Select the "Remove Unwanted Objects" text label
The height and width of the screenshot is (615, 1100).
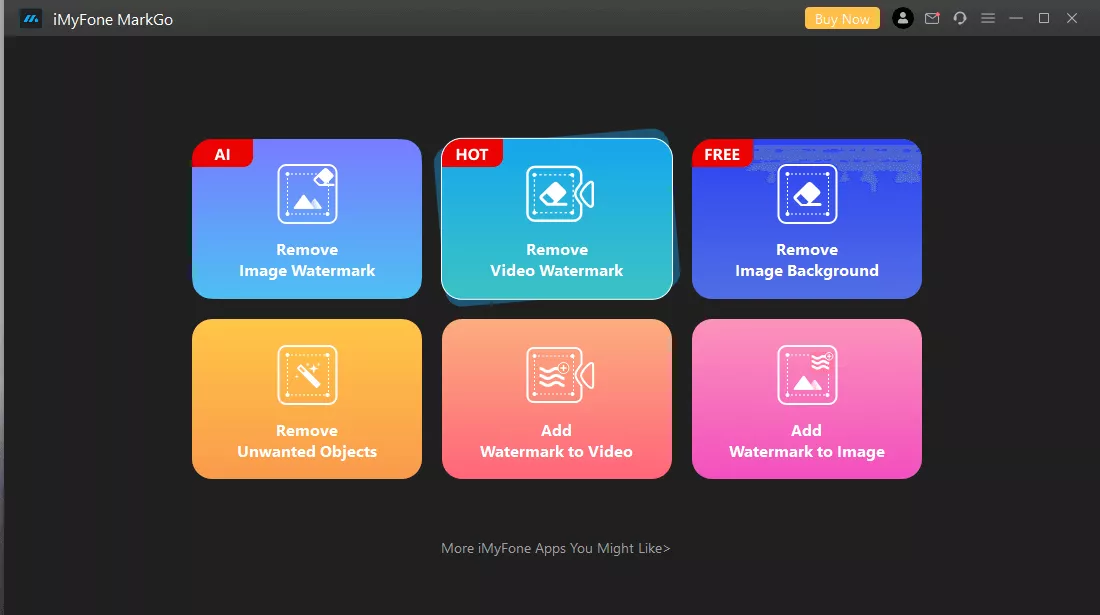coord(307,441)
